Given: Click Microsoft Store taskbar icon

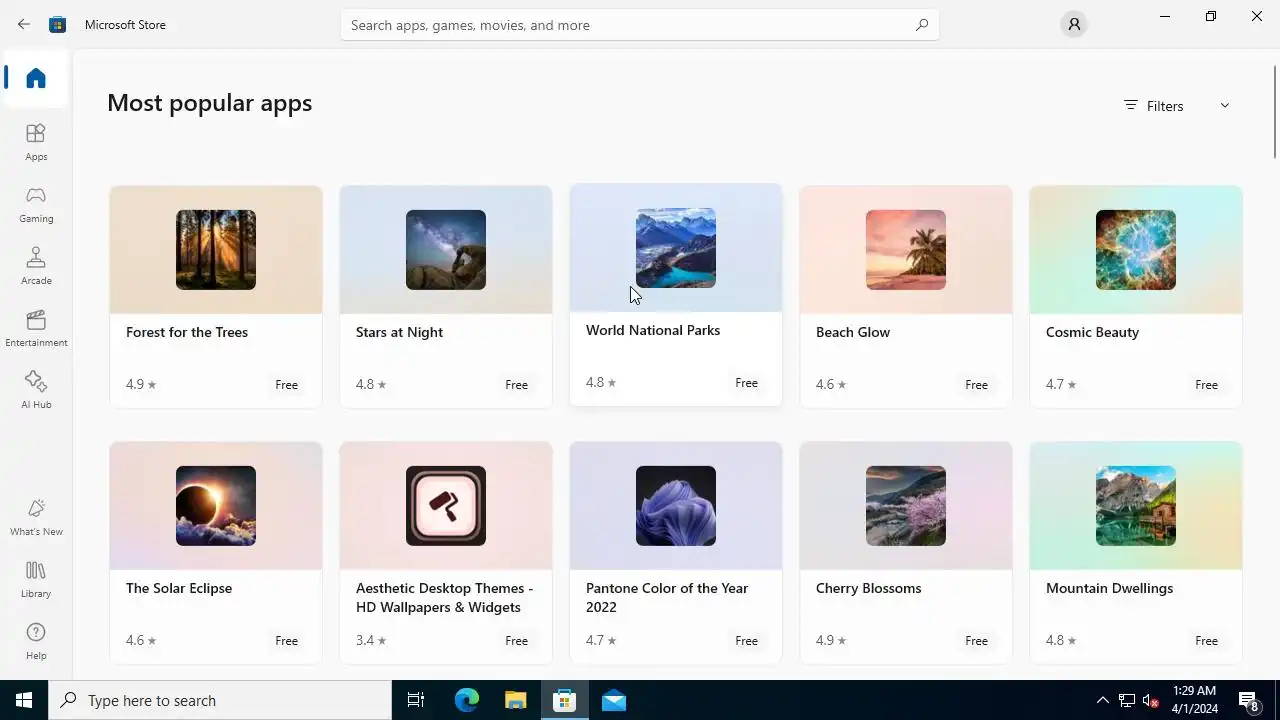Looking at the screenshot, I should click(565, 700).
